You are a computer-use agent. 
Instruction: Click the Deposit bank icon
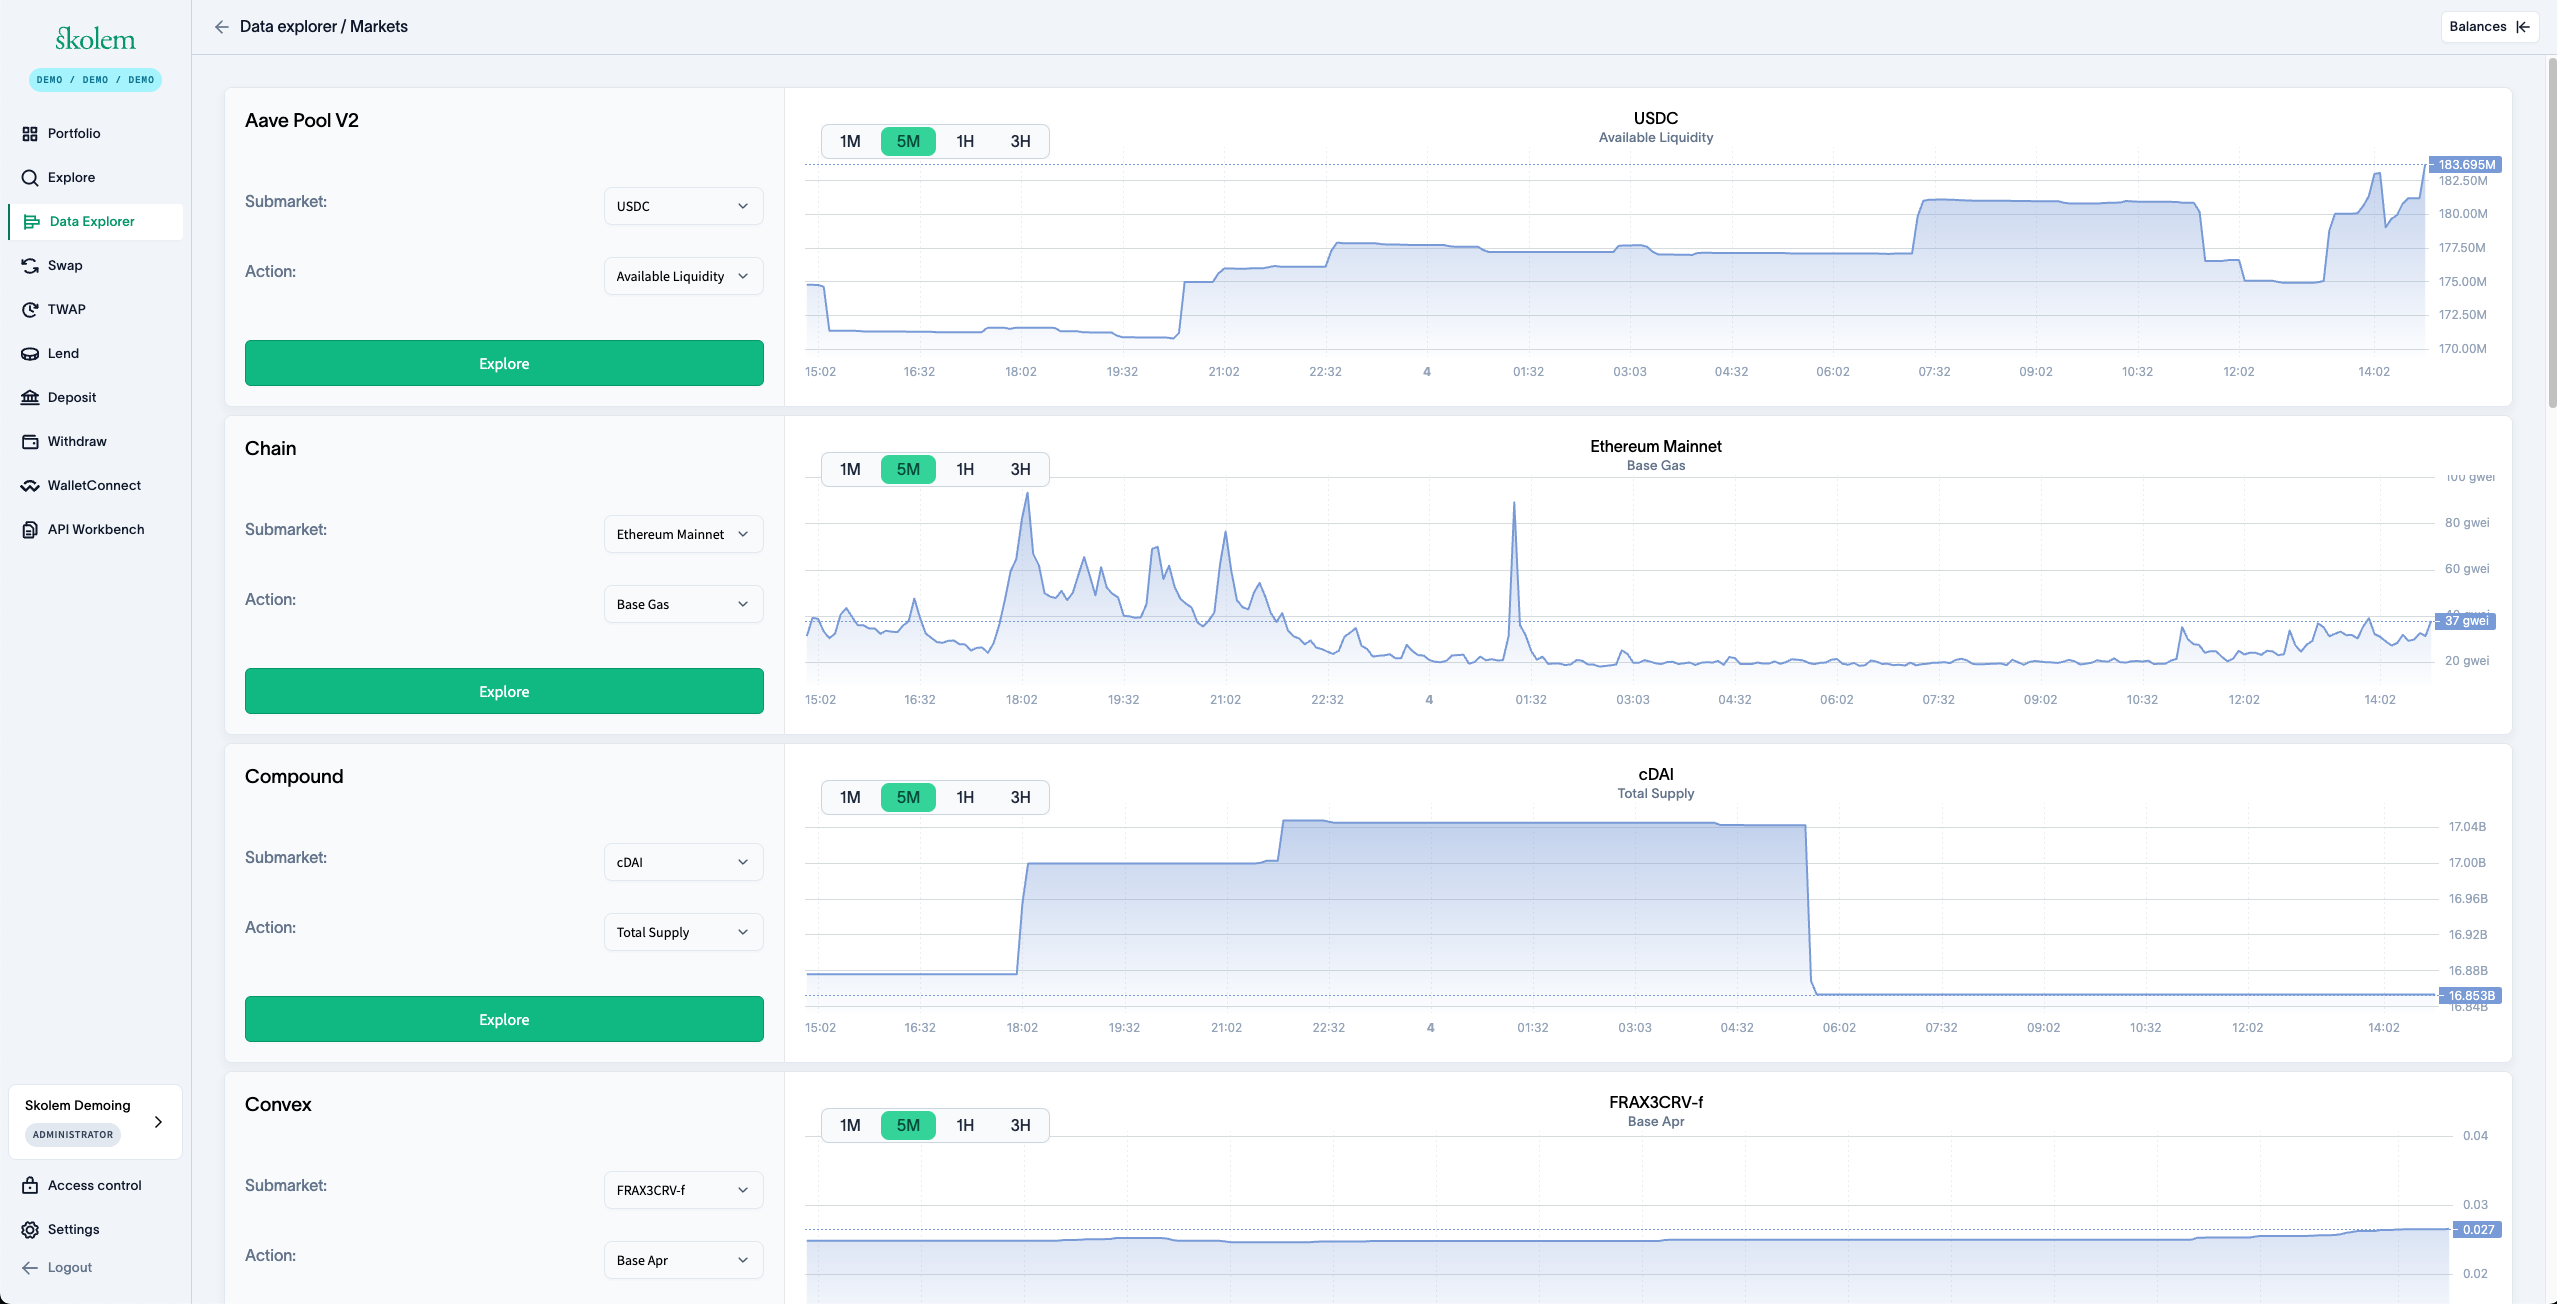coord(30,397)
